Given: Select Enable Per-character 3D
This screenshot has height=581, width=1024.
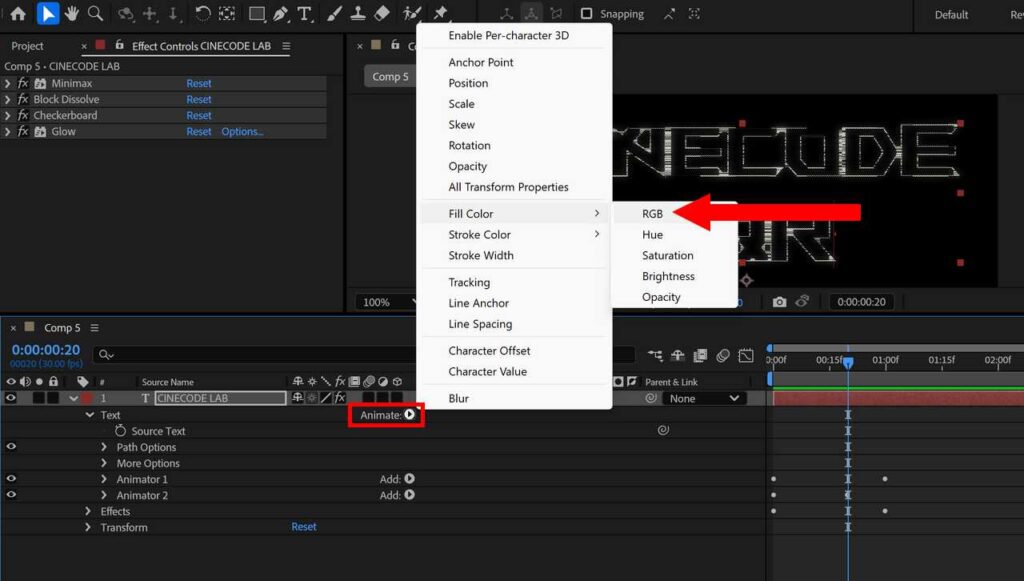Looking at the screenshot, I should pyautogui.click(x=509, y=35).
